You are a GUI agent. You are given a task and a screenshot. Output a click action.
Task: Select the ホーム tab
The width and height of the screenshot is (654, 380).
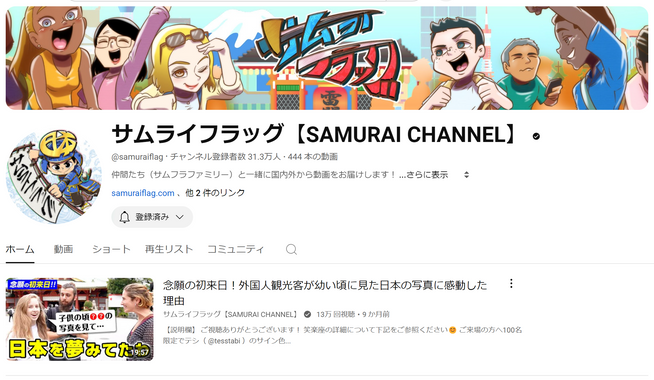[x=20, y=249]
